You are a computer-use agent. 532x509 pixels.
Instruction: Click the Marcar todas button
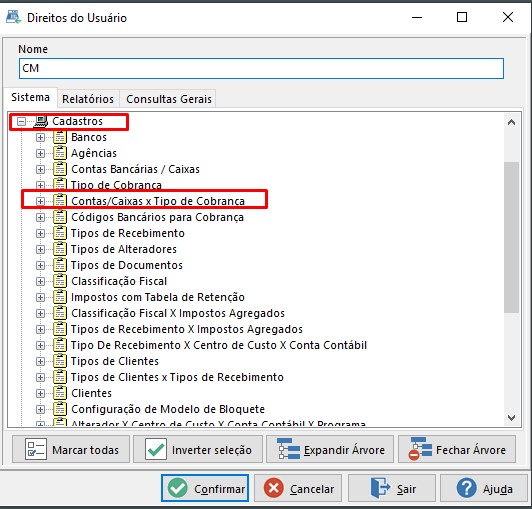pyautogui.click(x=71, y=450)
